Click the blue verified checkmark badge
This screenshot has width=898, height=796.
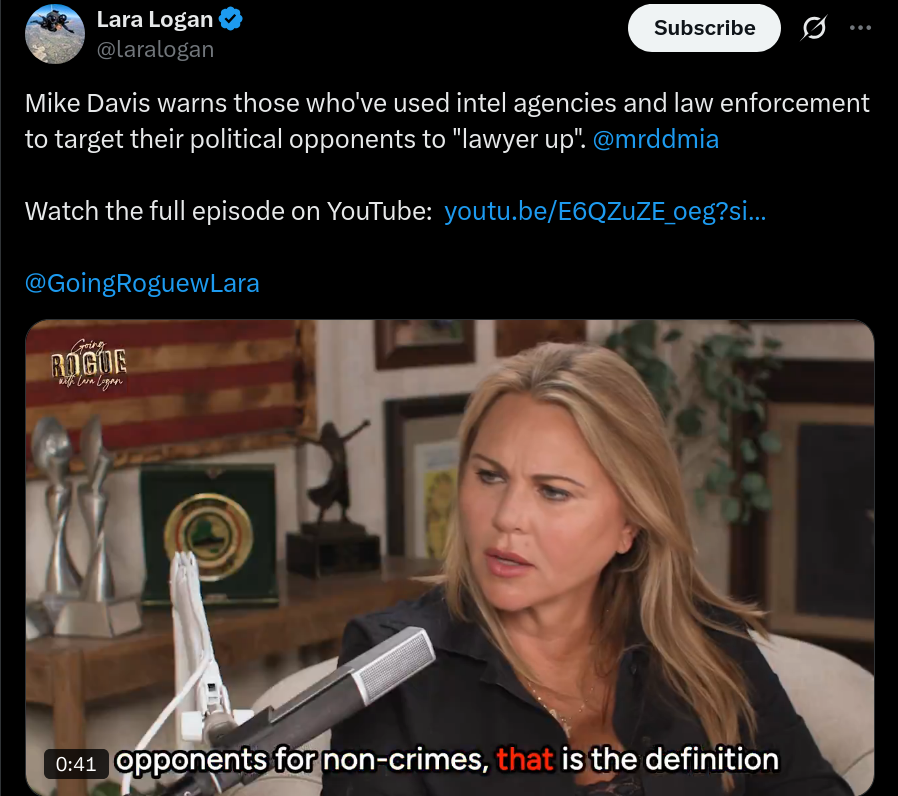(x=231, y=19)
